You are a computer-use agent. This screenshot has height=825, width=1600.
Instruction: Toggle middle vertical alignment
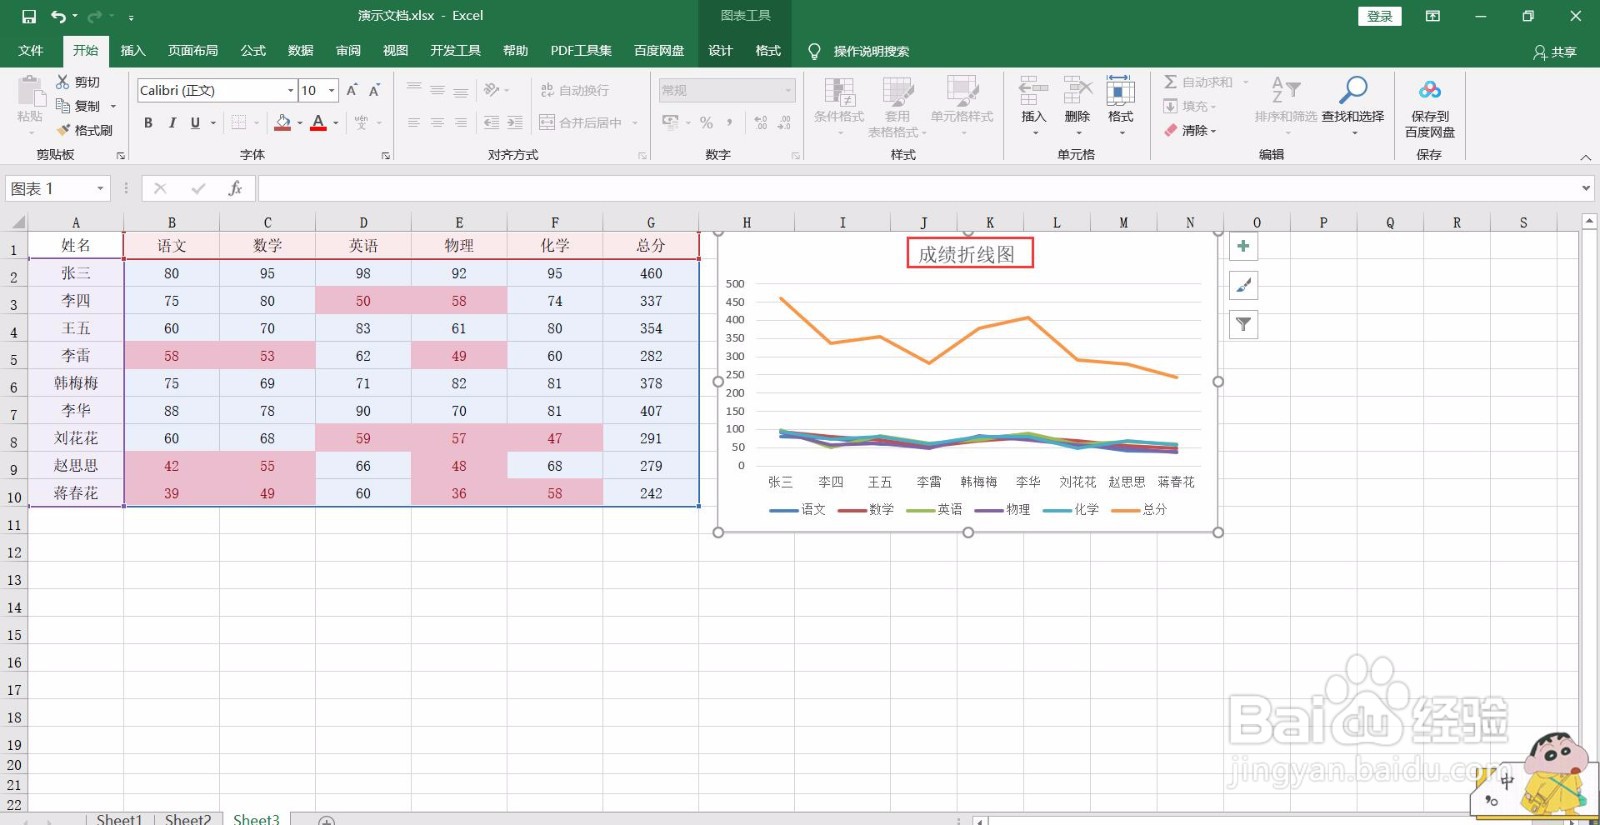pos(437,90)
